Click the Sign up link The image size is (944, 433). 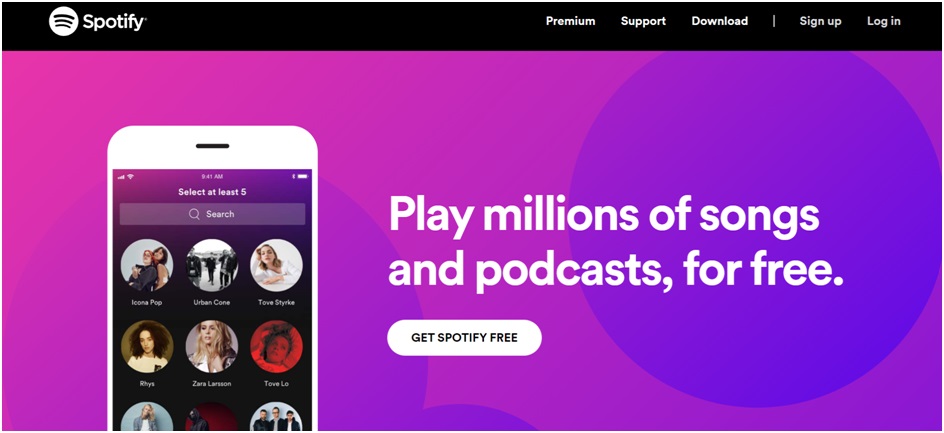820,21
